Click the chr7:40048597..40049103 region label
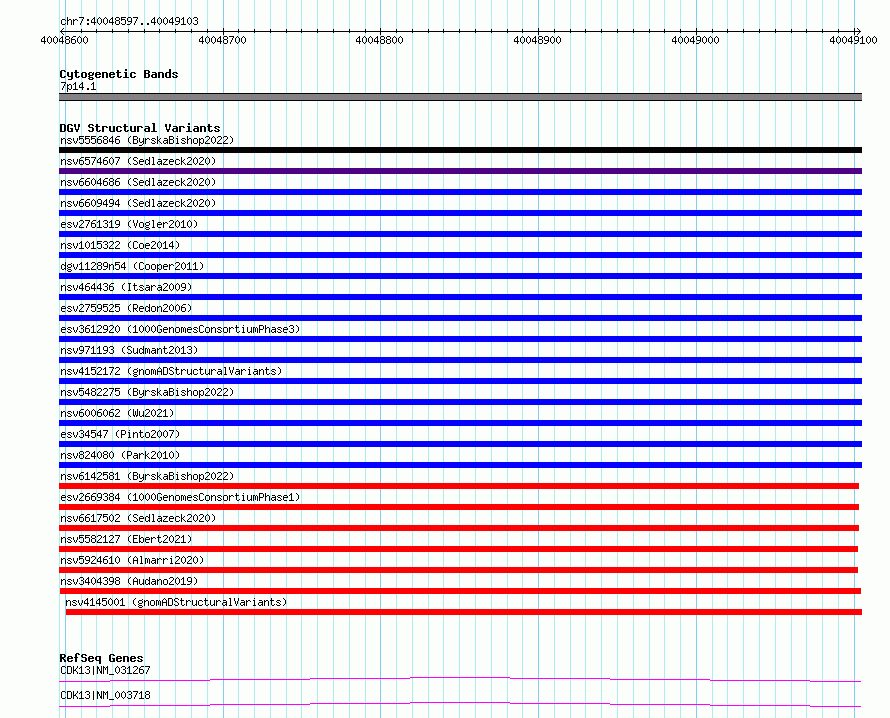890x718 pixels. pos(129,21)
